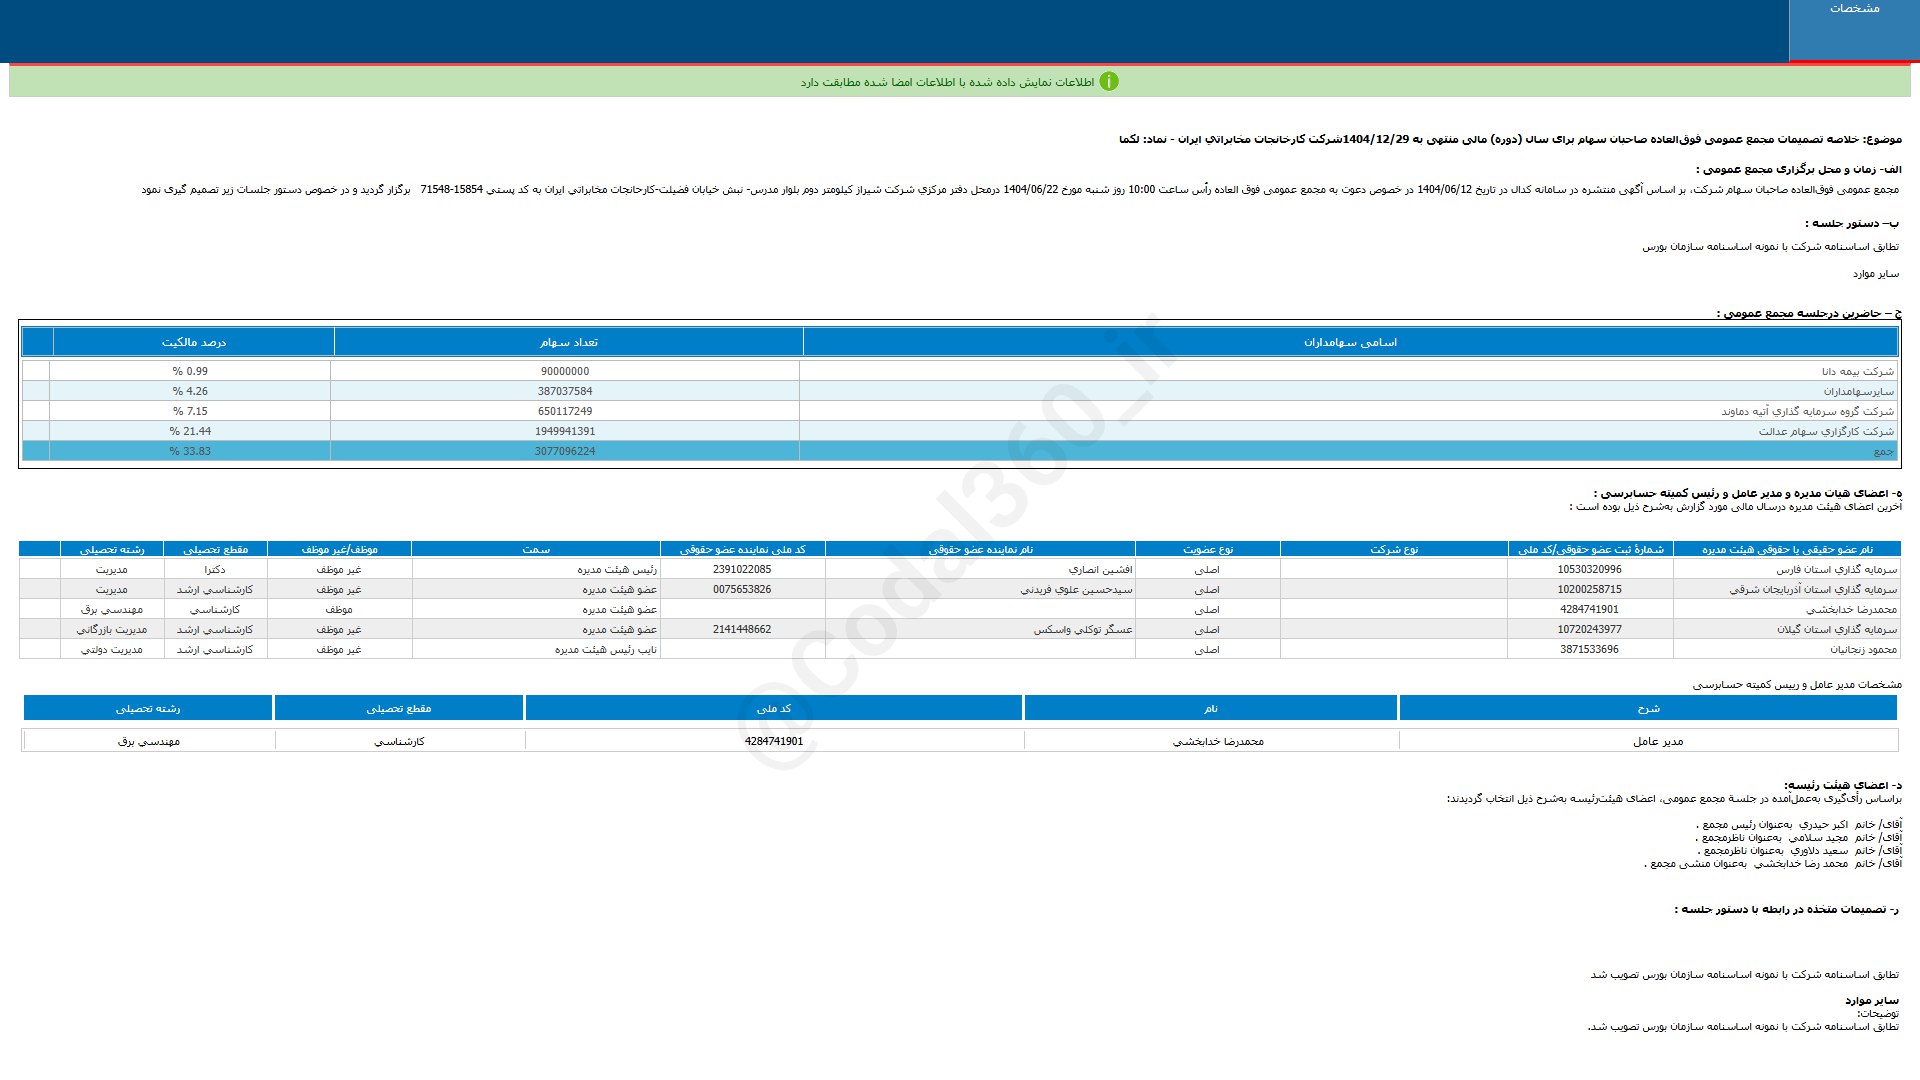1920x1080 pixels.
Task: Click the نوع عضویت column header
Action: pos(1207,549)
